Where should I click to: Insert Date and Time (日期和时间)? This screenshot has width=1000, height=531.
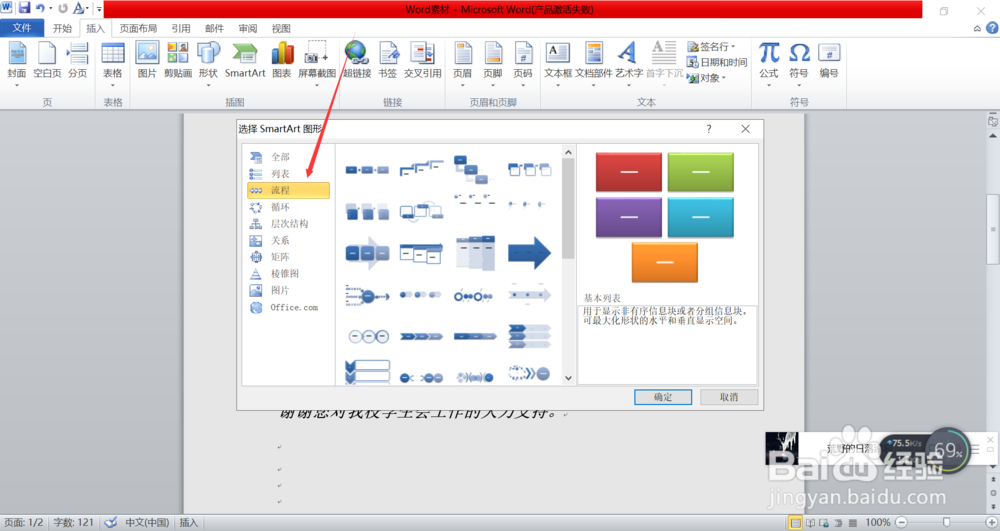tap(717, 62)
